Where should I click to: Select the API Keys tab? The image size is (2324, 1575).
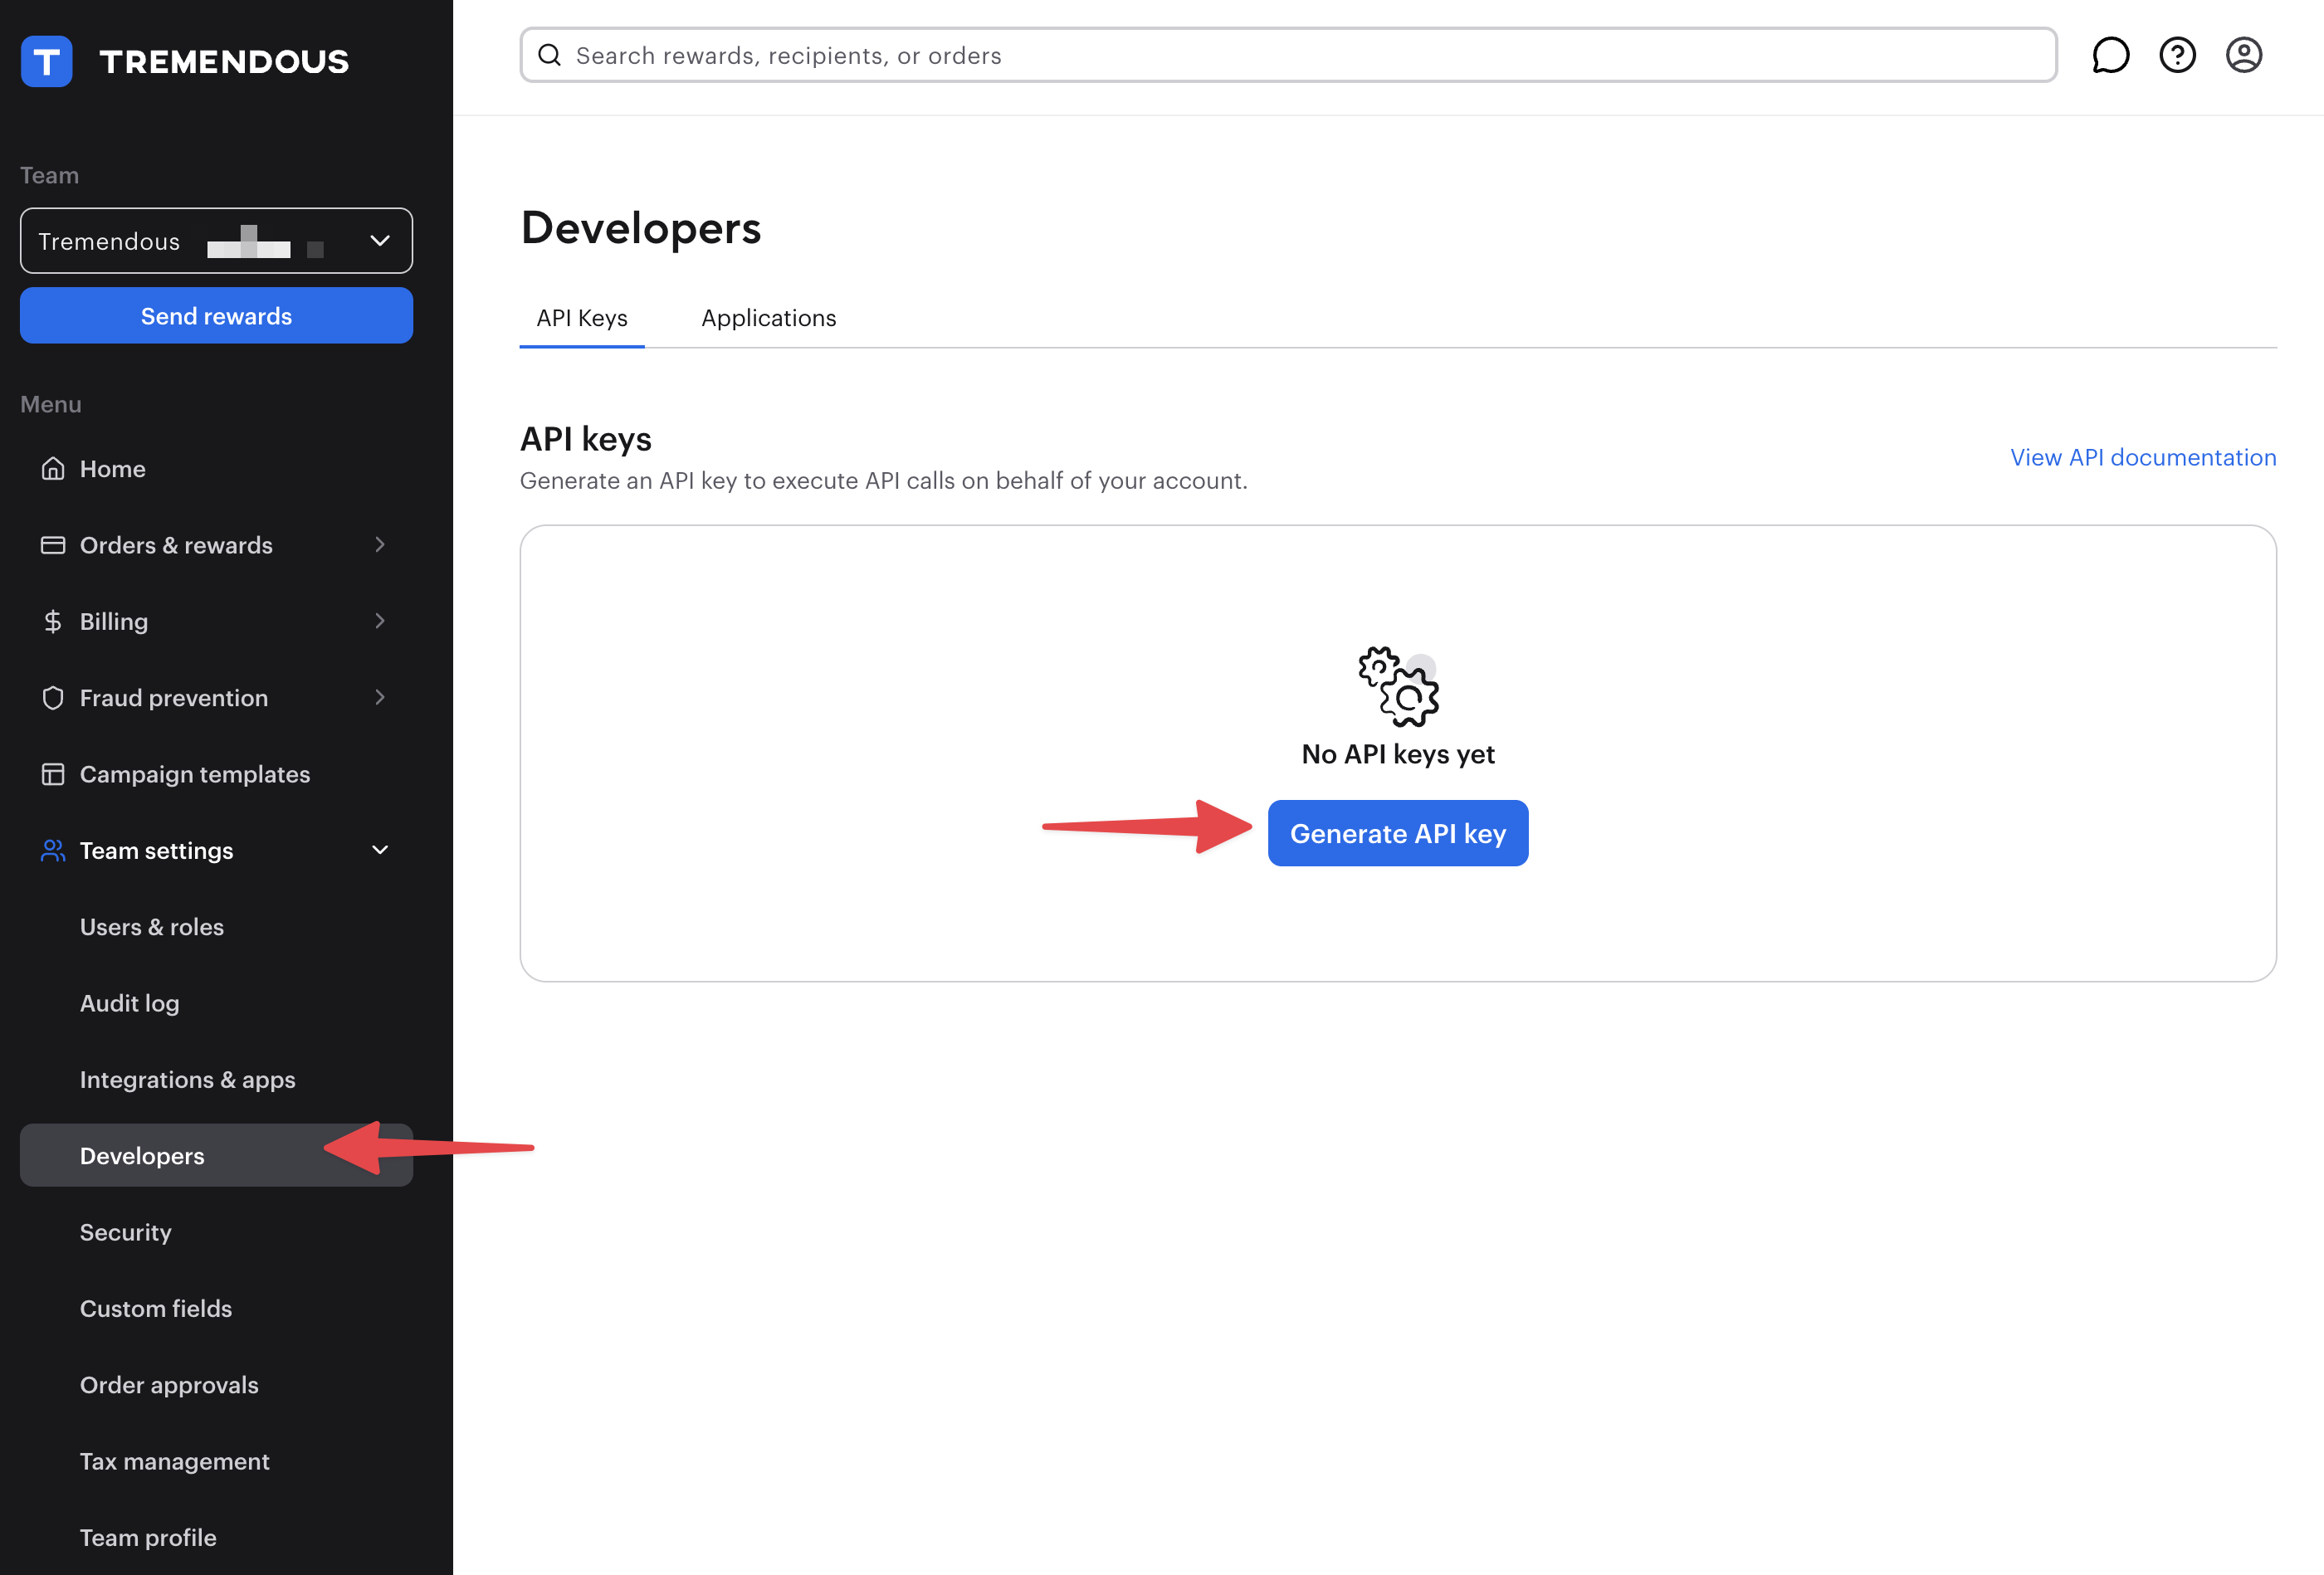tap(582, 318)
